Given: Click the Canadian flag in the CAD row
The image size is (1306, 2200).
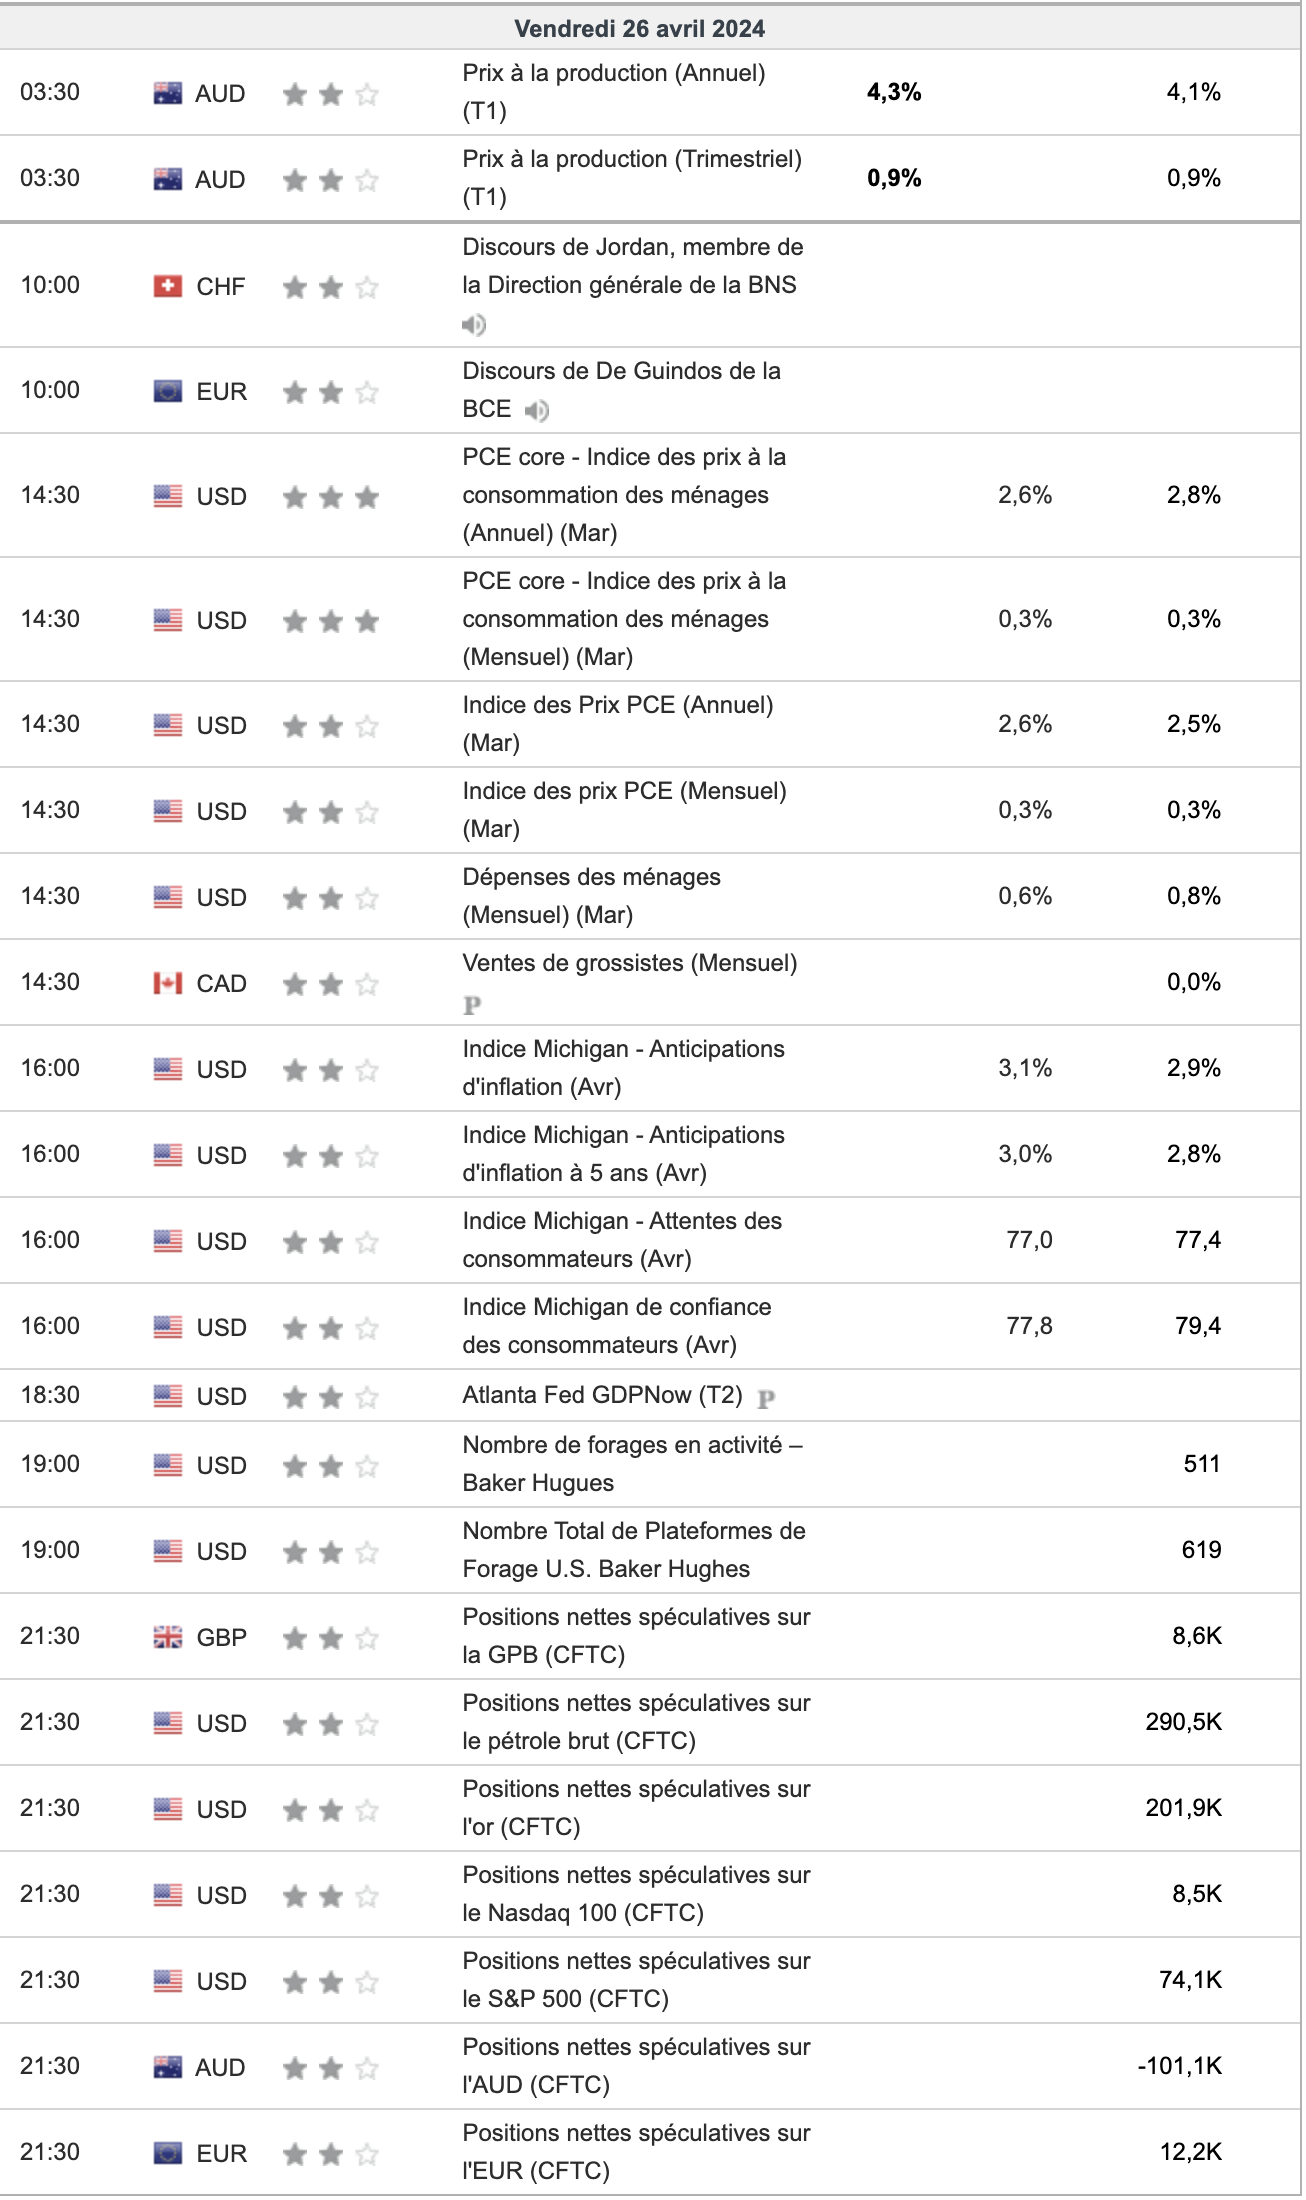Looking at the screenshot, I should click(x=168, y=984).
